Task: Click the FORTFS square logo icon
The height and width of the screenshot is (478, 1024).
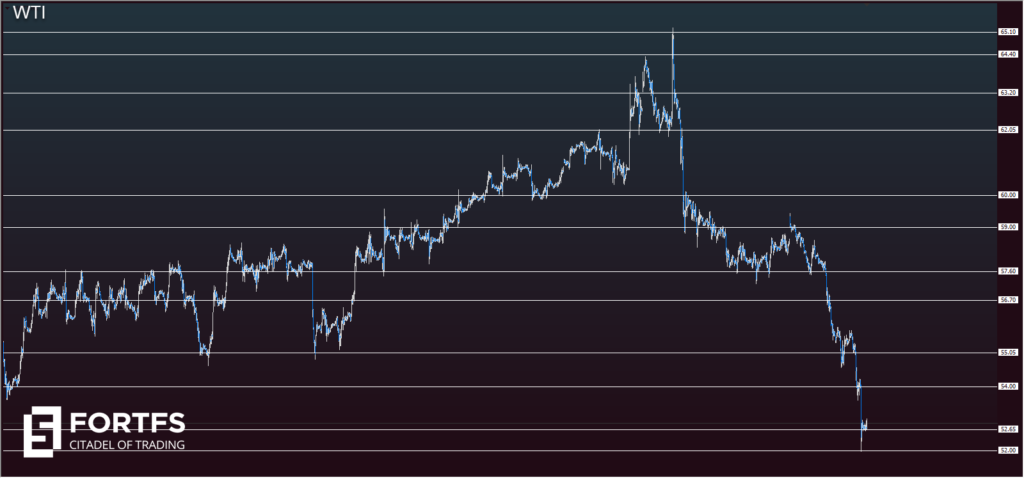Action: click(x=43, y=430)
